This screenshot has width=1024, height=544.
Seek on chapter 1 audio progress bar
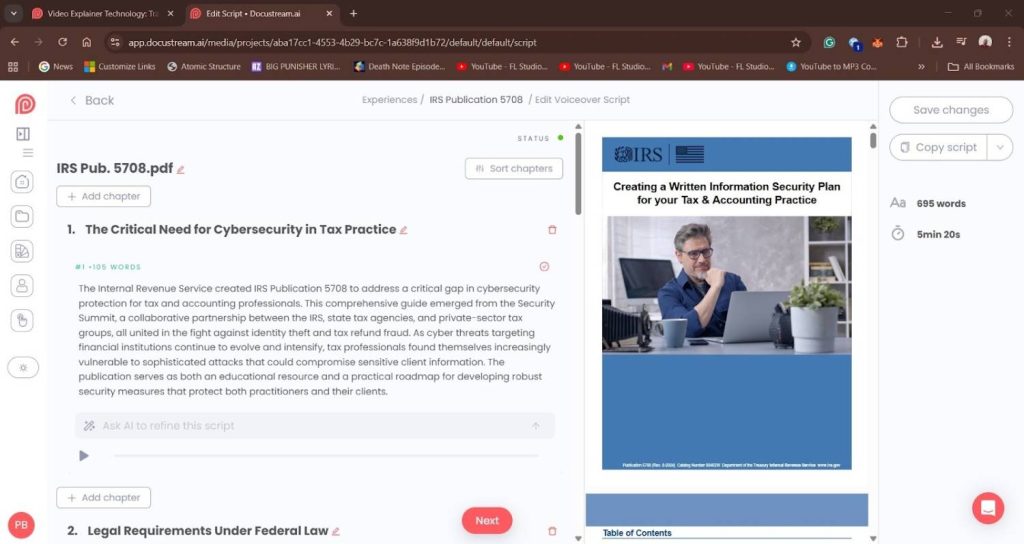327,456
